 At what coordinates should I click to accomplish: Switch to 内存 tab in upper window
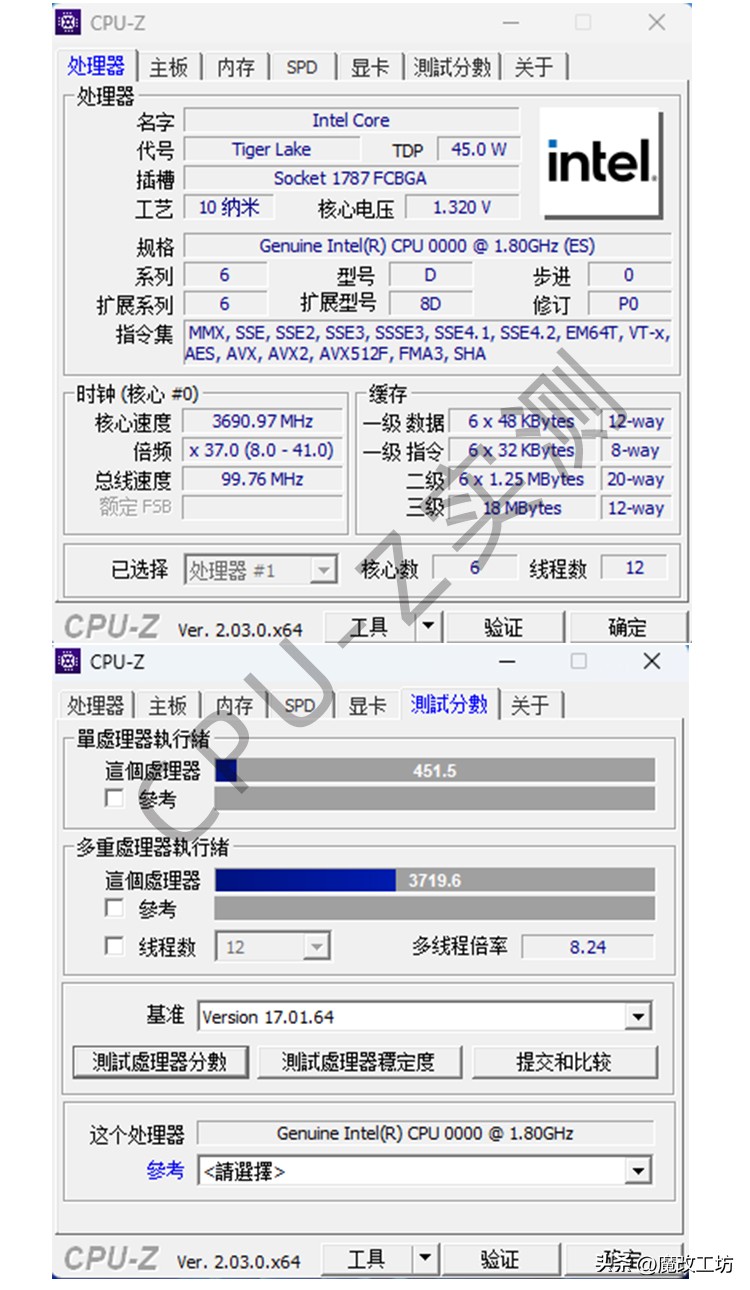[236, 67]
